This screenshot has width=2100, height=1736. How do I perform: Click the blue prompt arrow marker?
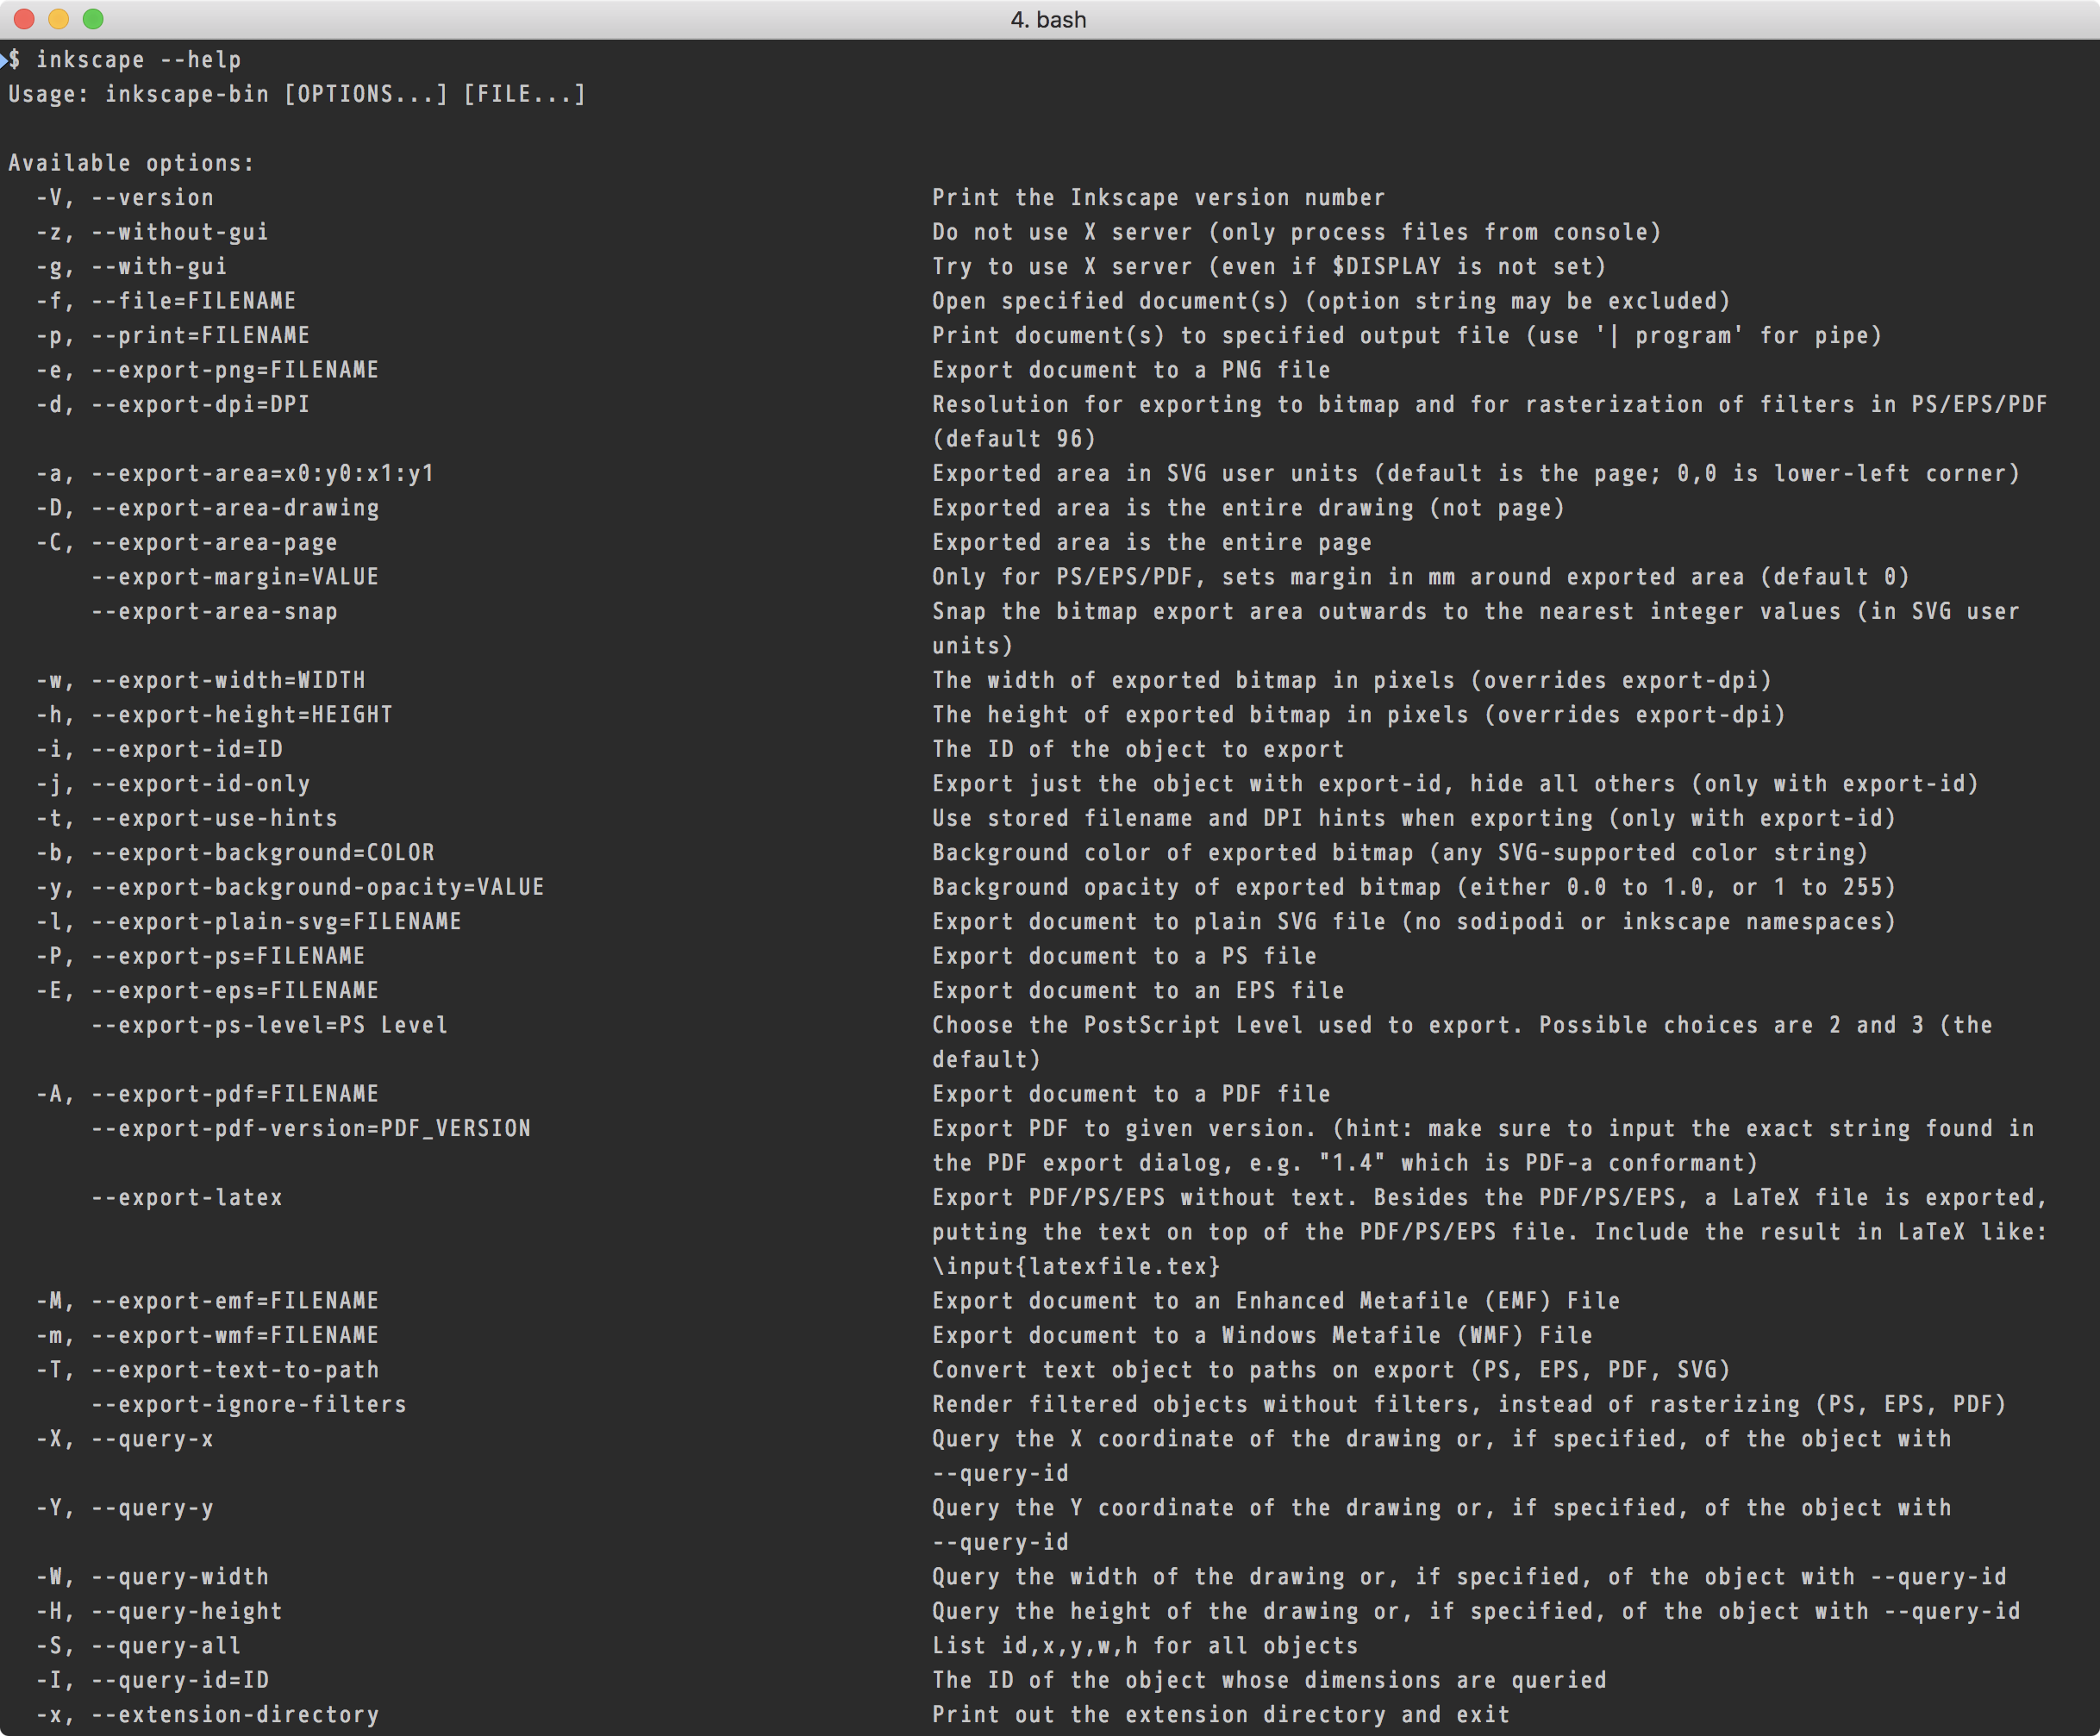click(4, 60)
